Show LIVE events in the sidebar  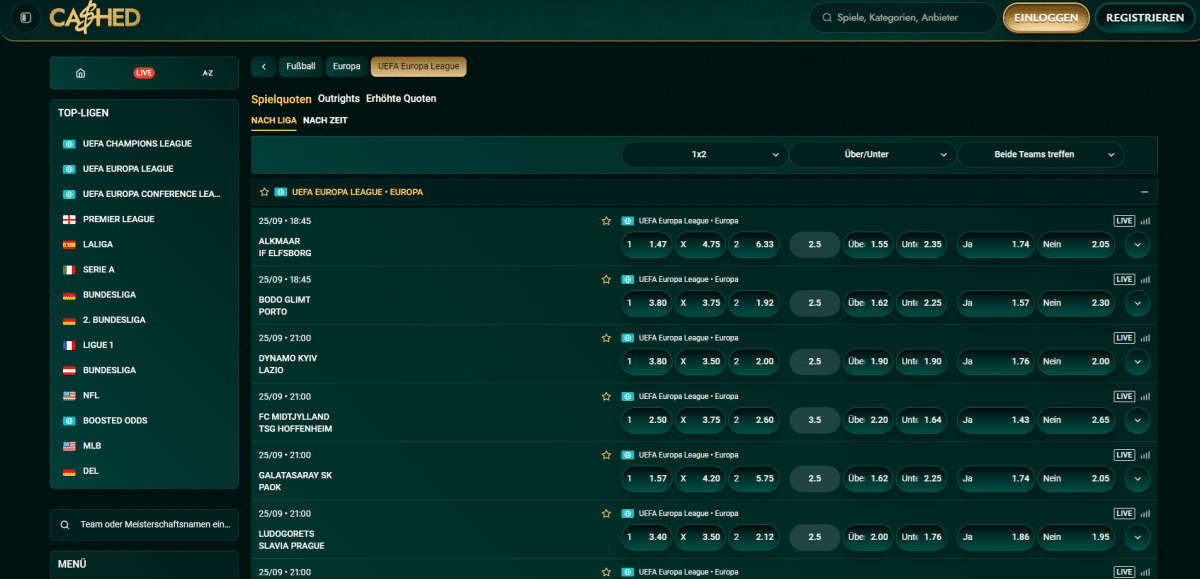point(144,73)
